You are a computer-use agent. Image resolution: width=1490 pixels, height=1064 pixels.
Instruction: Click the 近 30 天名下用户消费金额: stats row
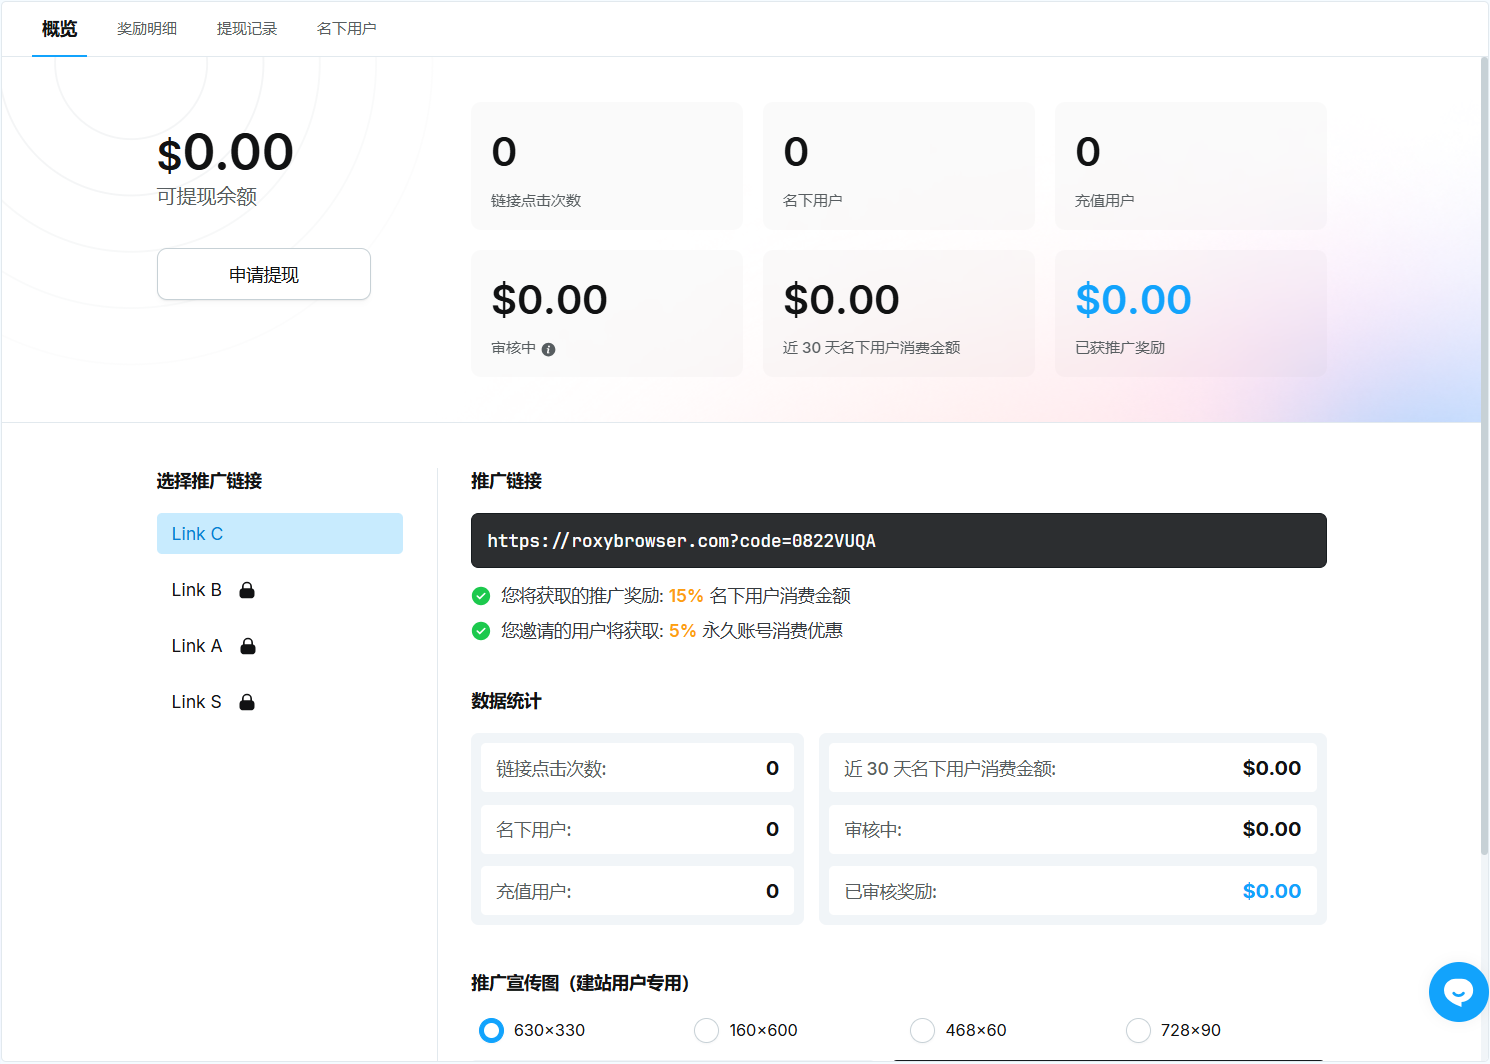1073,768
